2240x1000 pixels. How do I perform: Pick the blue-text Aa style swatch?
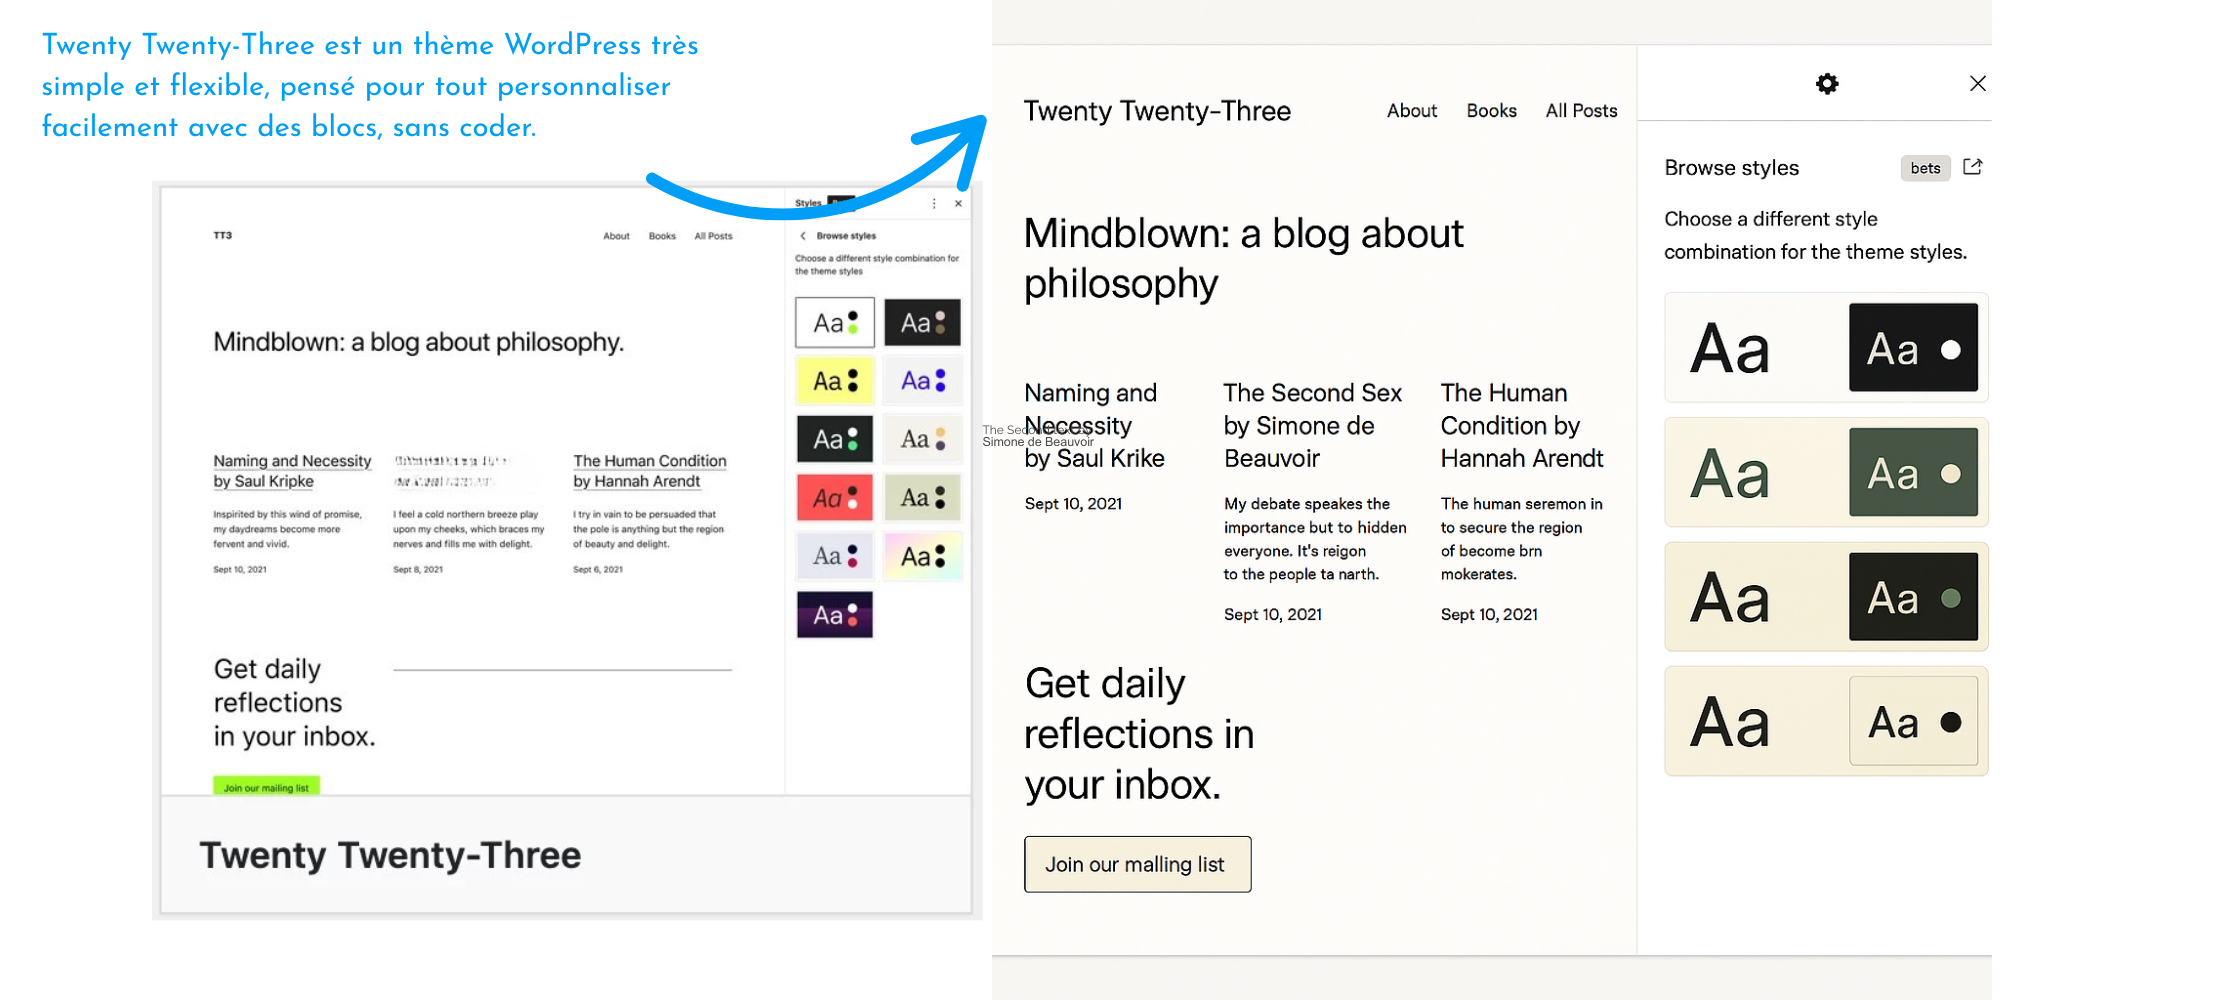pyautogui.click(x=922, y=380)
